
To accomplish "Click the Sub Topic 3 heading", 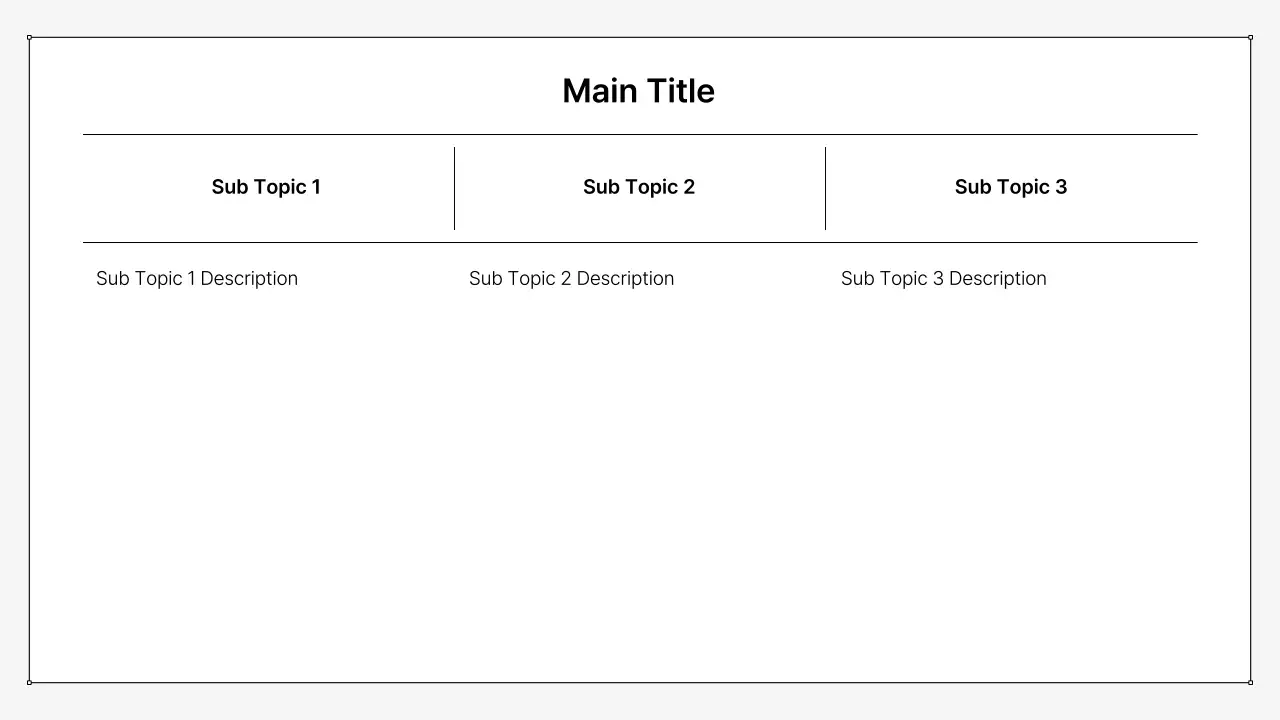I will click(1010, 187).
